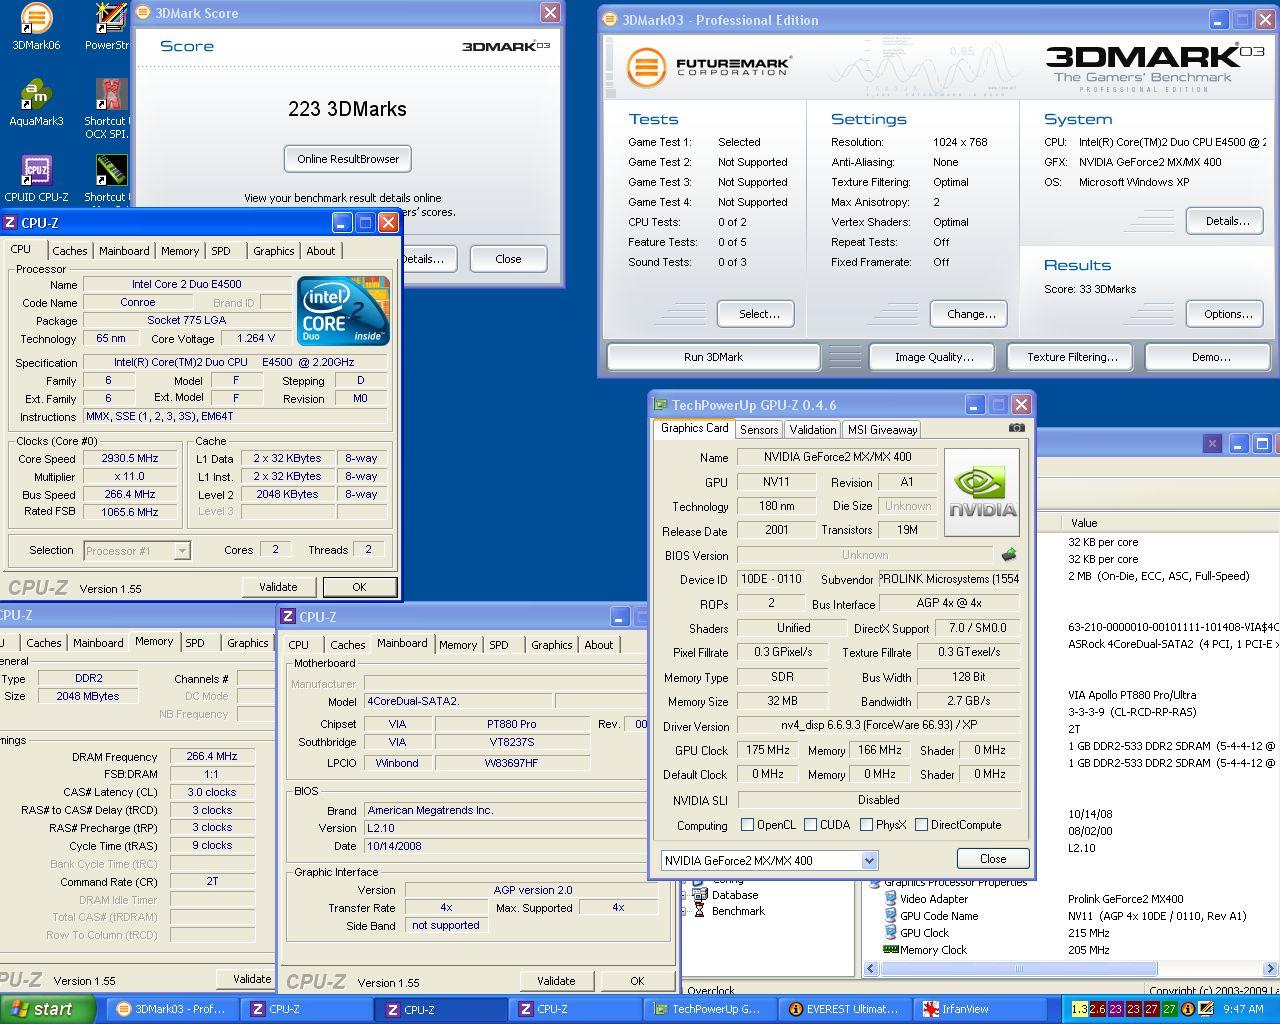1280x1024 pixels.
Task: Click the EVEREST horizontal scrollbar thumb
Action: click(1020, 968)
